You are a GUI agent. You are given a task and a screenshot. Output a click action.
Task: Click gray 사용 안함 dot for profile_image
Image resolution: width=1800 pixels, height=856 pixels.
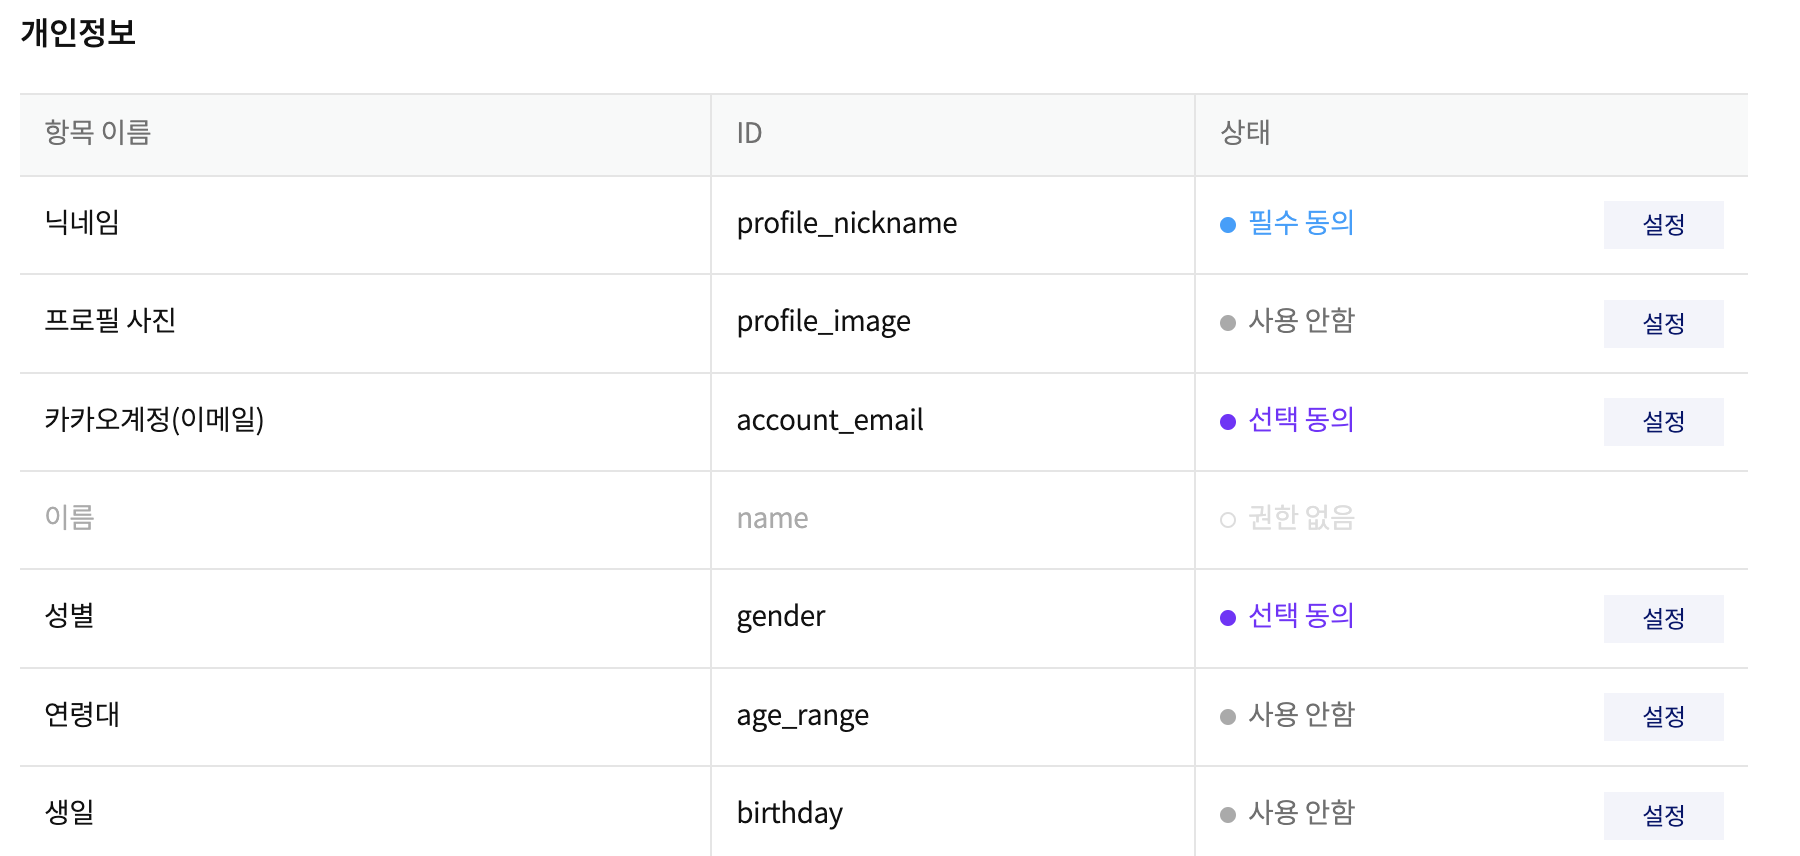coord(1228,323)
